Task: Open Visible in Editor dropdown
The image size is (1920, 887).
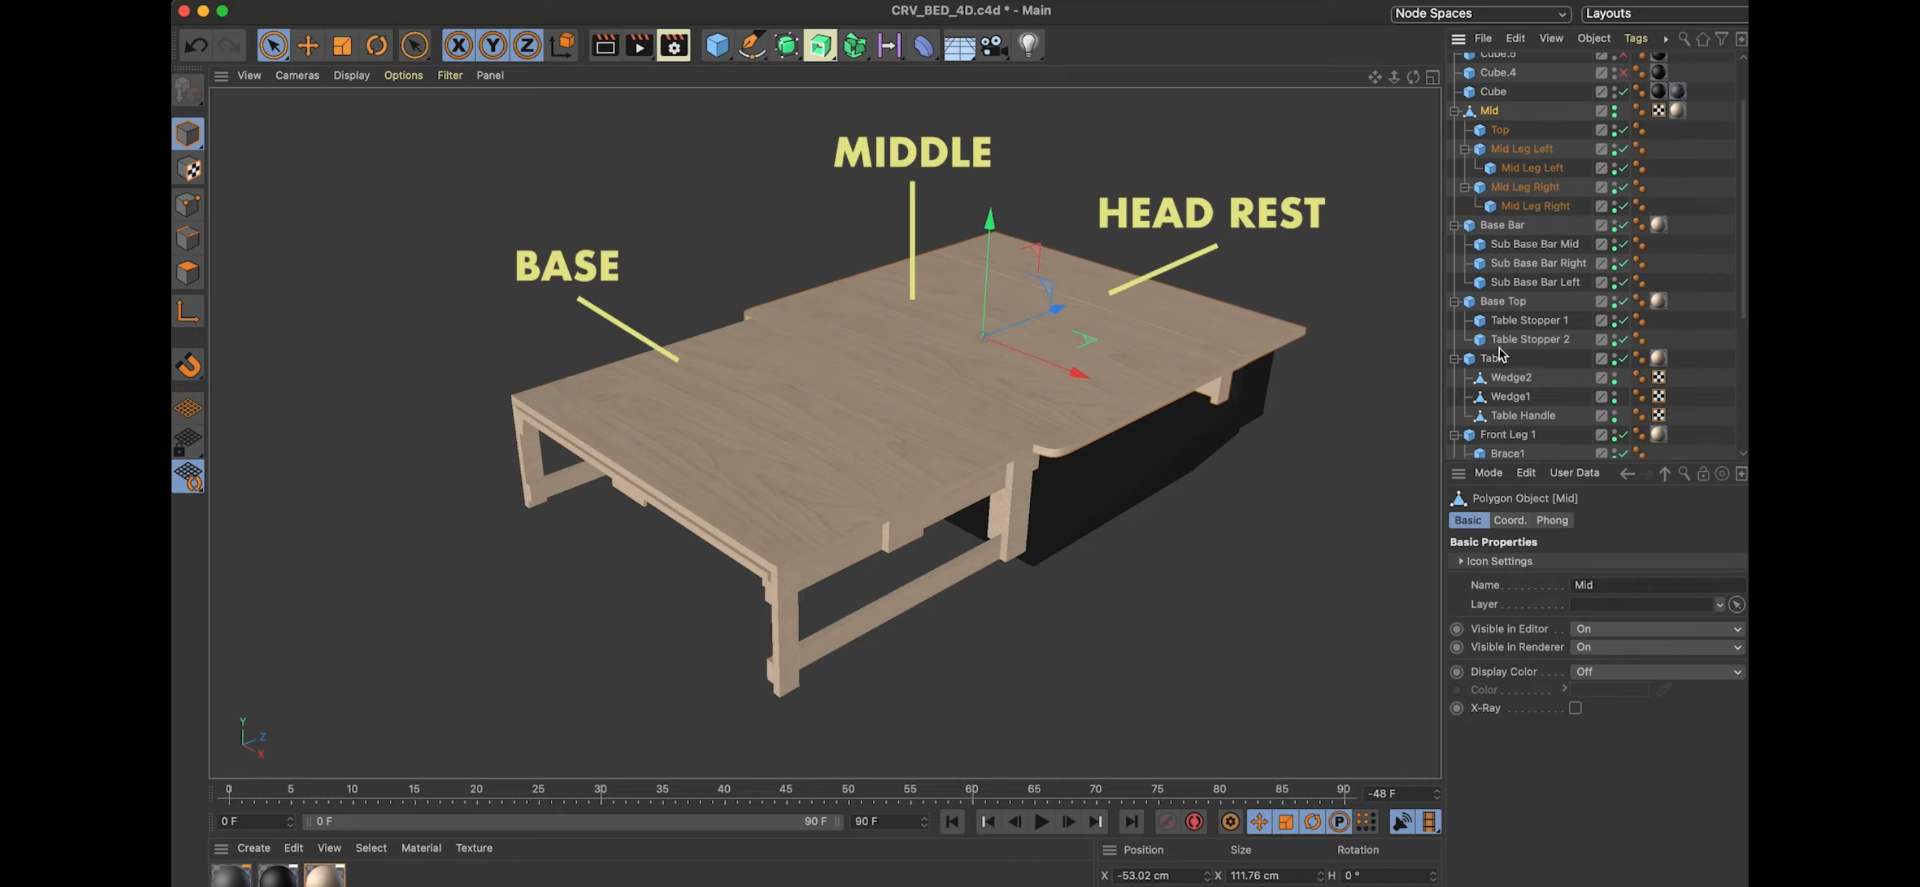Action: click(1657, 629)
